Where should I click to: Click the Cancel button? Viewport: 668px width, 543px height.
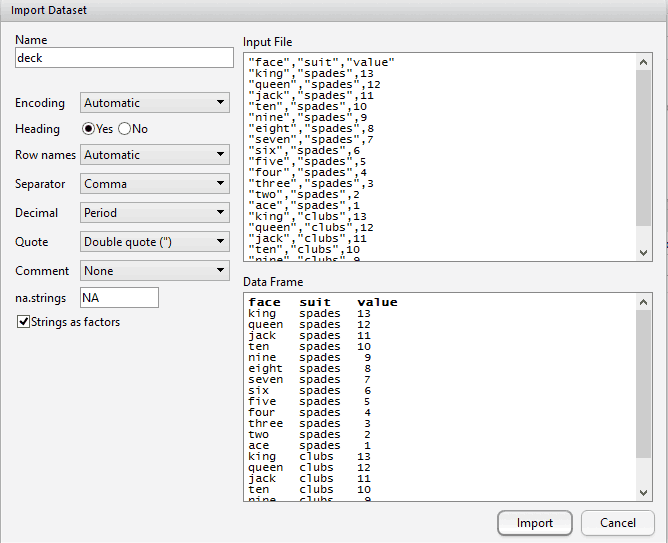click(x=618, y=523)
